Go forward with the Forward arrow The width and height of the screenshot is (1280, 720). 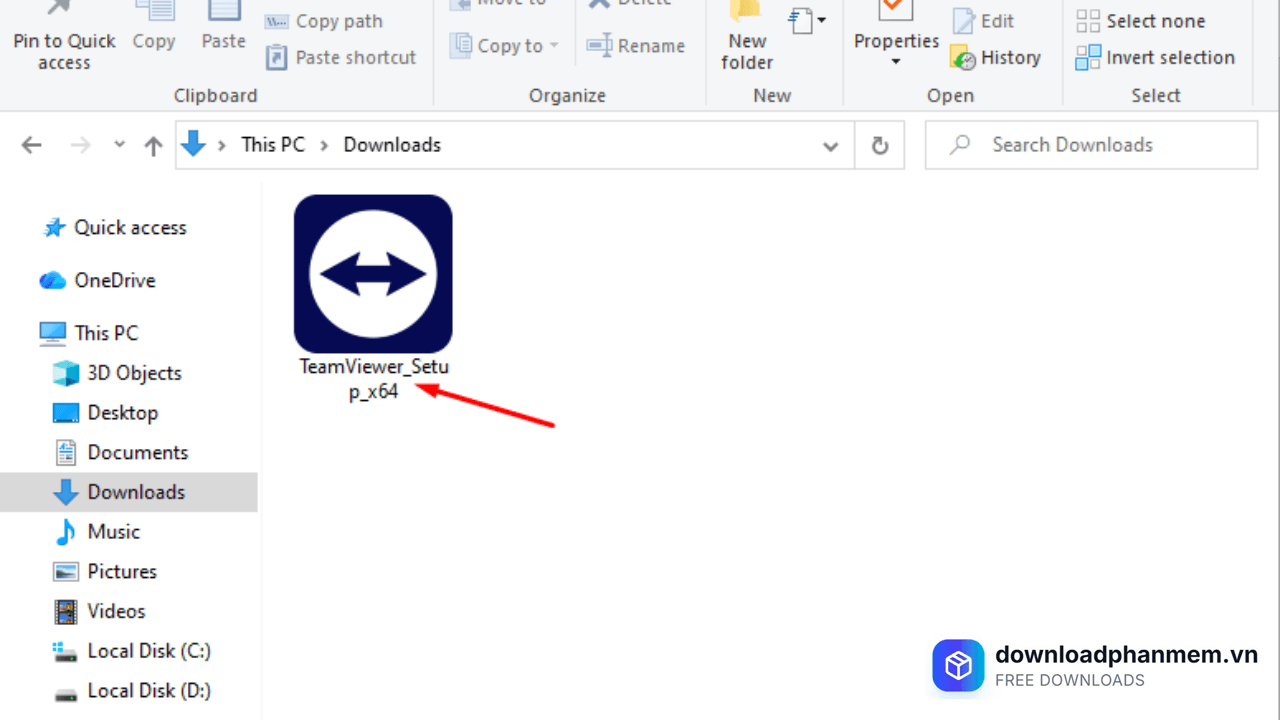pos(81,145)
